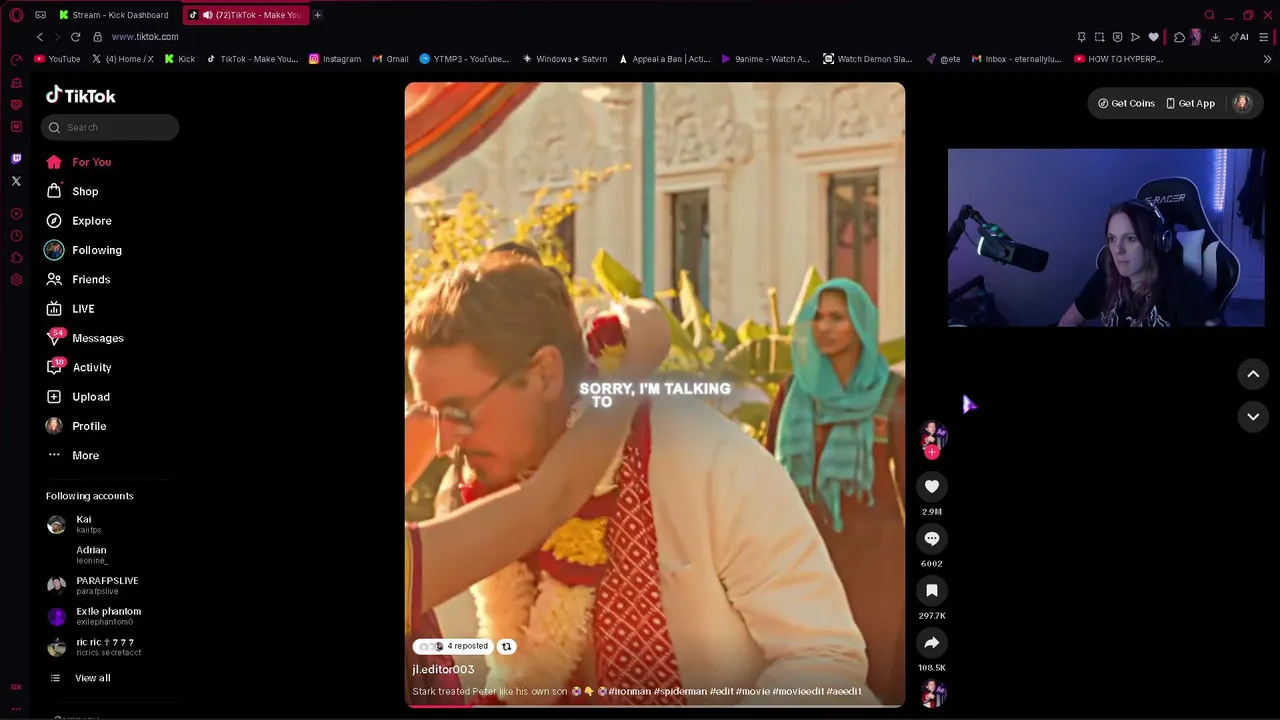Switch to Stream - Kick Dashboard tab
Screen dimensions: 1280x720
point(113,15)
